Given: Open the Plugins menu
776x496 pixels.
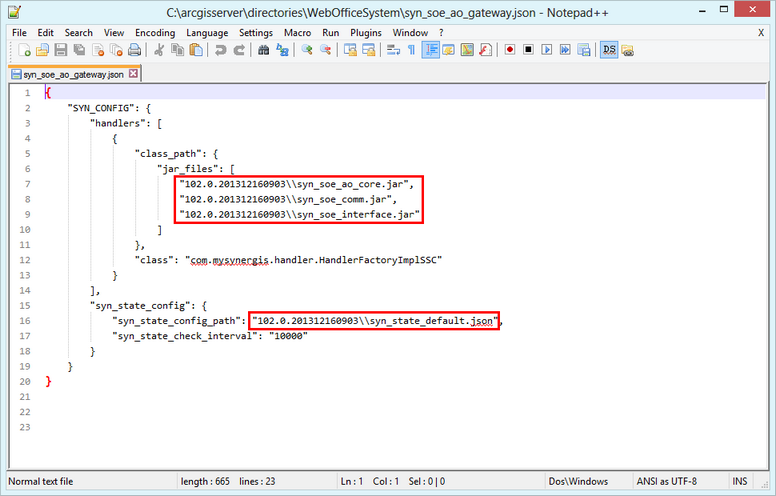Looking at the screenshot, I should (366, 33).
